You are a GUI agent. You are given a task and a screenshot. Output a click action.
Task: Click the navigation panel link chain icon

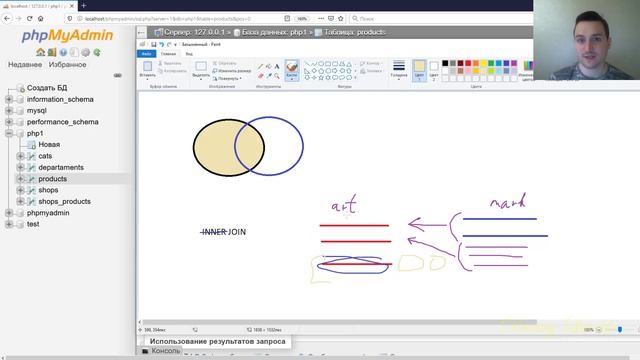point(118,76)
